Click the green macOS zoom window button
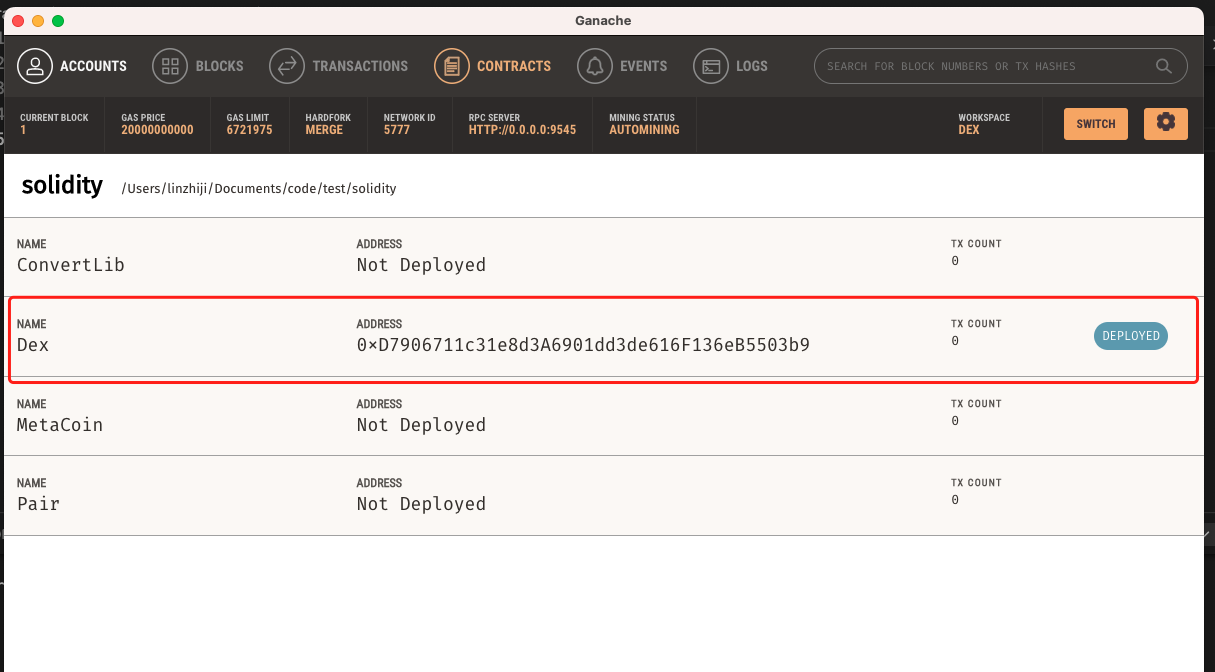 point(58,21)
